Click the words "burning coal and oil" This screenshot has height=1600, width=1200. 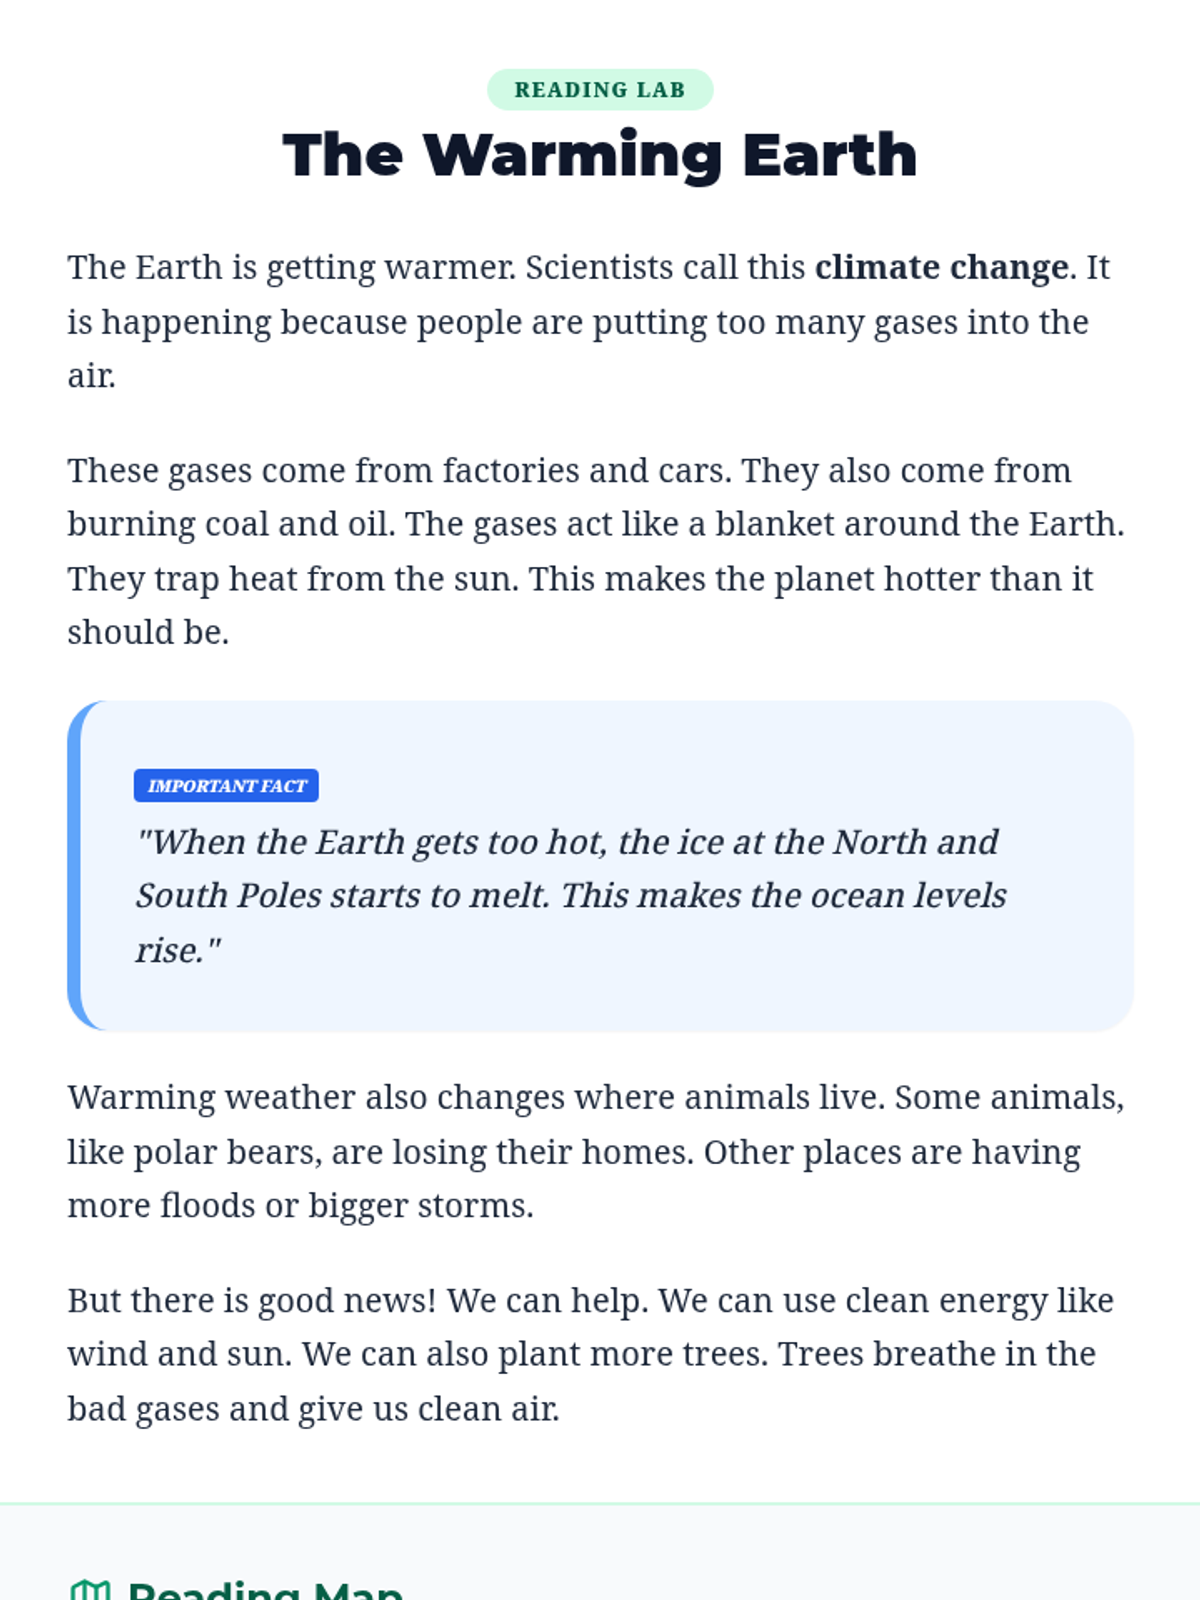pyautogui.click(x=227, y=524)
